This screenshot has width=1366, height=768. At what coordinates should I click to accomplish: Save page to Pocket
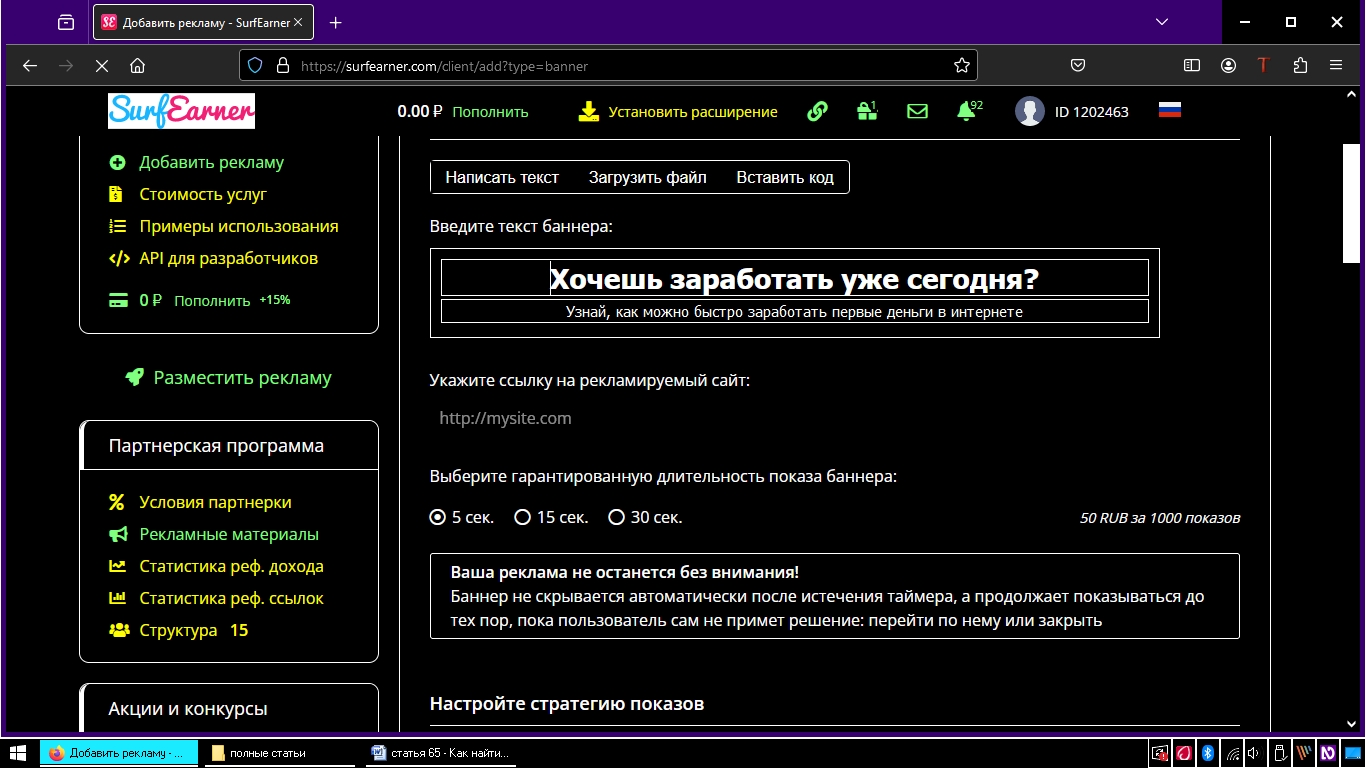1078,65
